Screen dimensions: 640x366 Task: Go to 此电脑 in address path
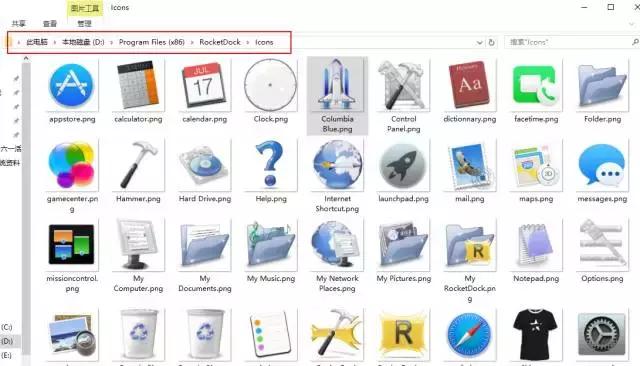pyautogui.click(x=37, y=42)
